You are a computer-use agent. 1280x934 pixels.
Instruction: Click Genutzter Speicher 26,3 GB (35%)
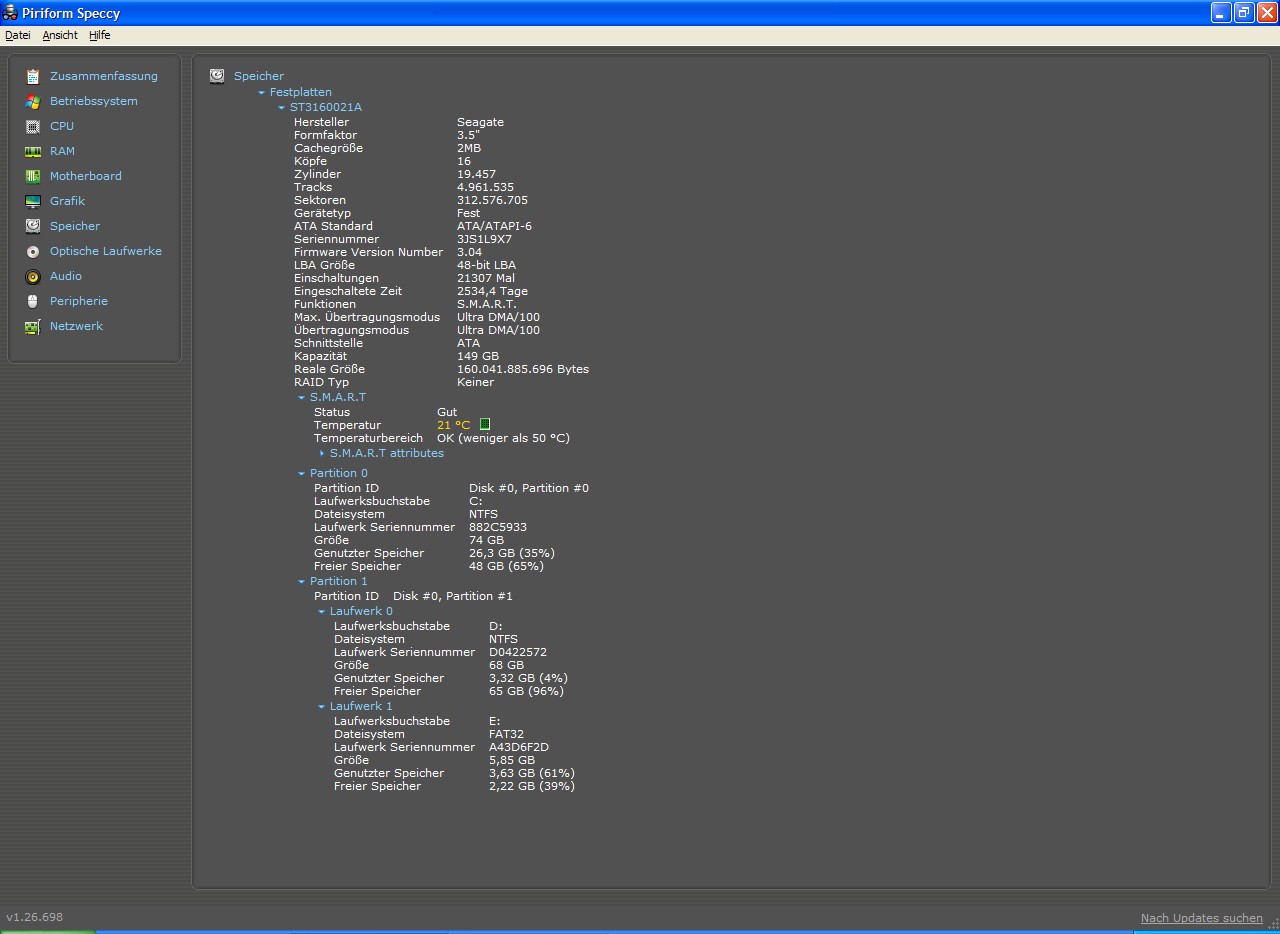point(511,553)
